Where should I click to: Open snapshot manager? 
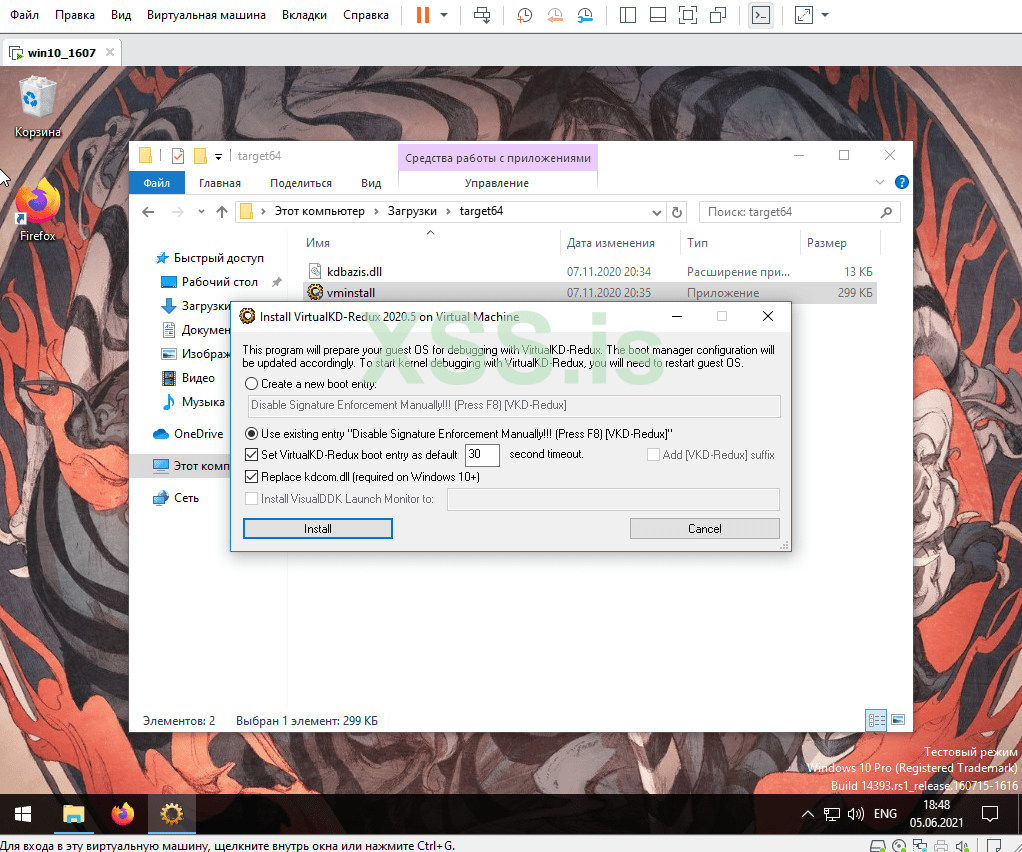(585, 15)
